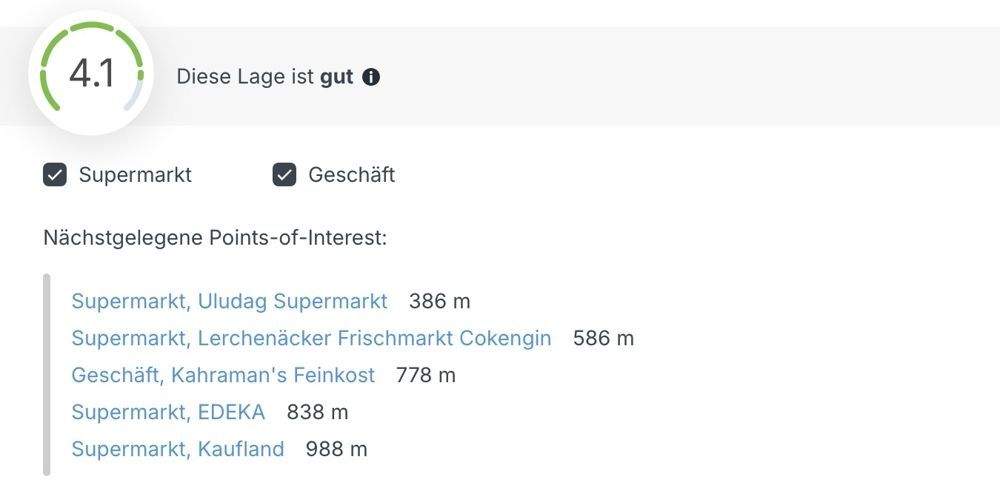Screen dimensions: 1000x485
Task: Click the 988 m distance value
Action: (336, 449)
